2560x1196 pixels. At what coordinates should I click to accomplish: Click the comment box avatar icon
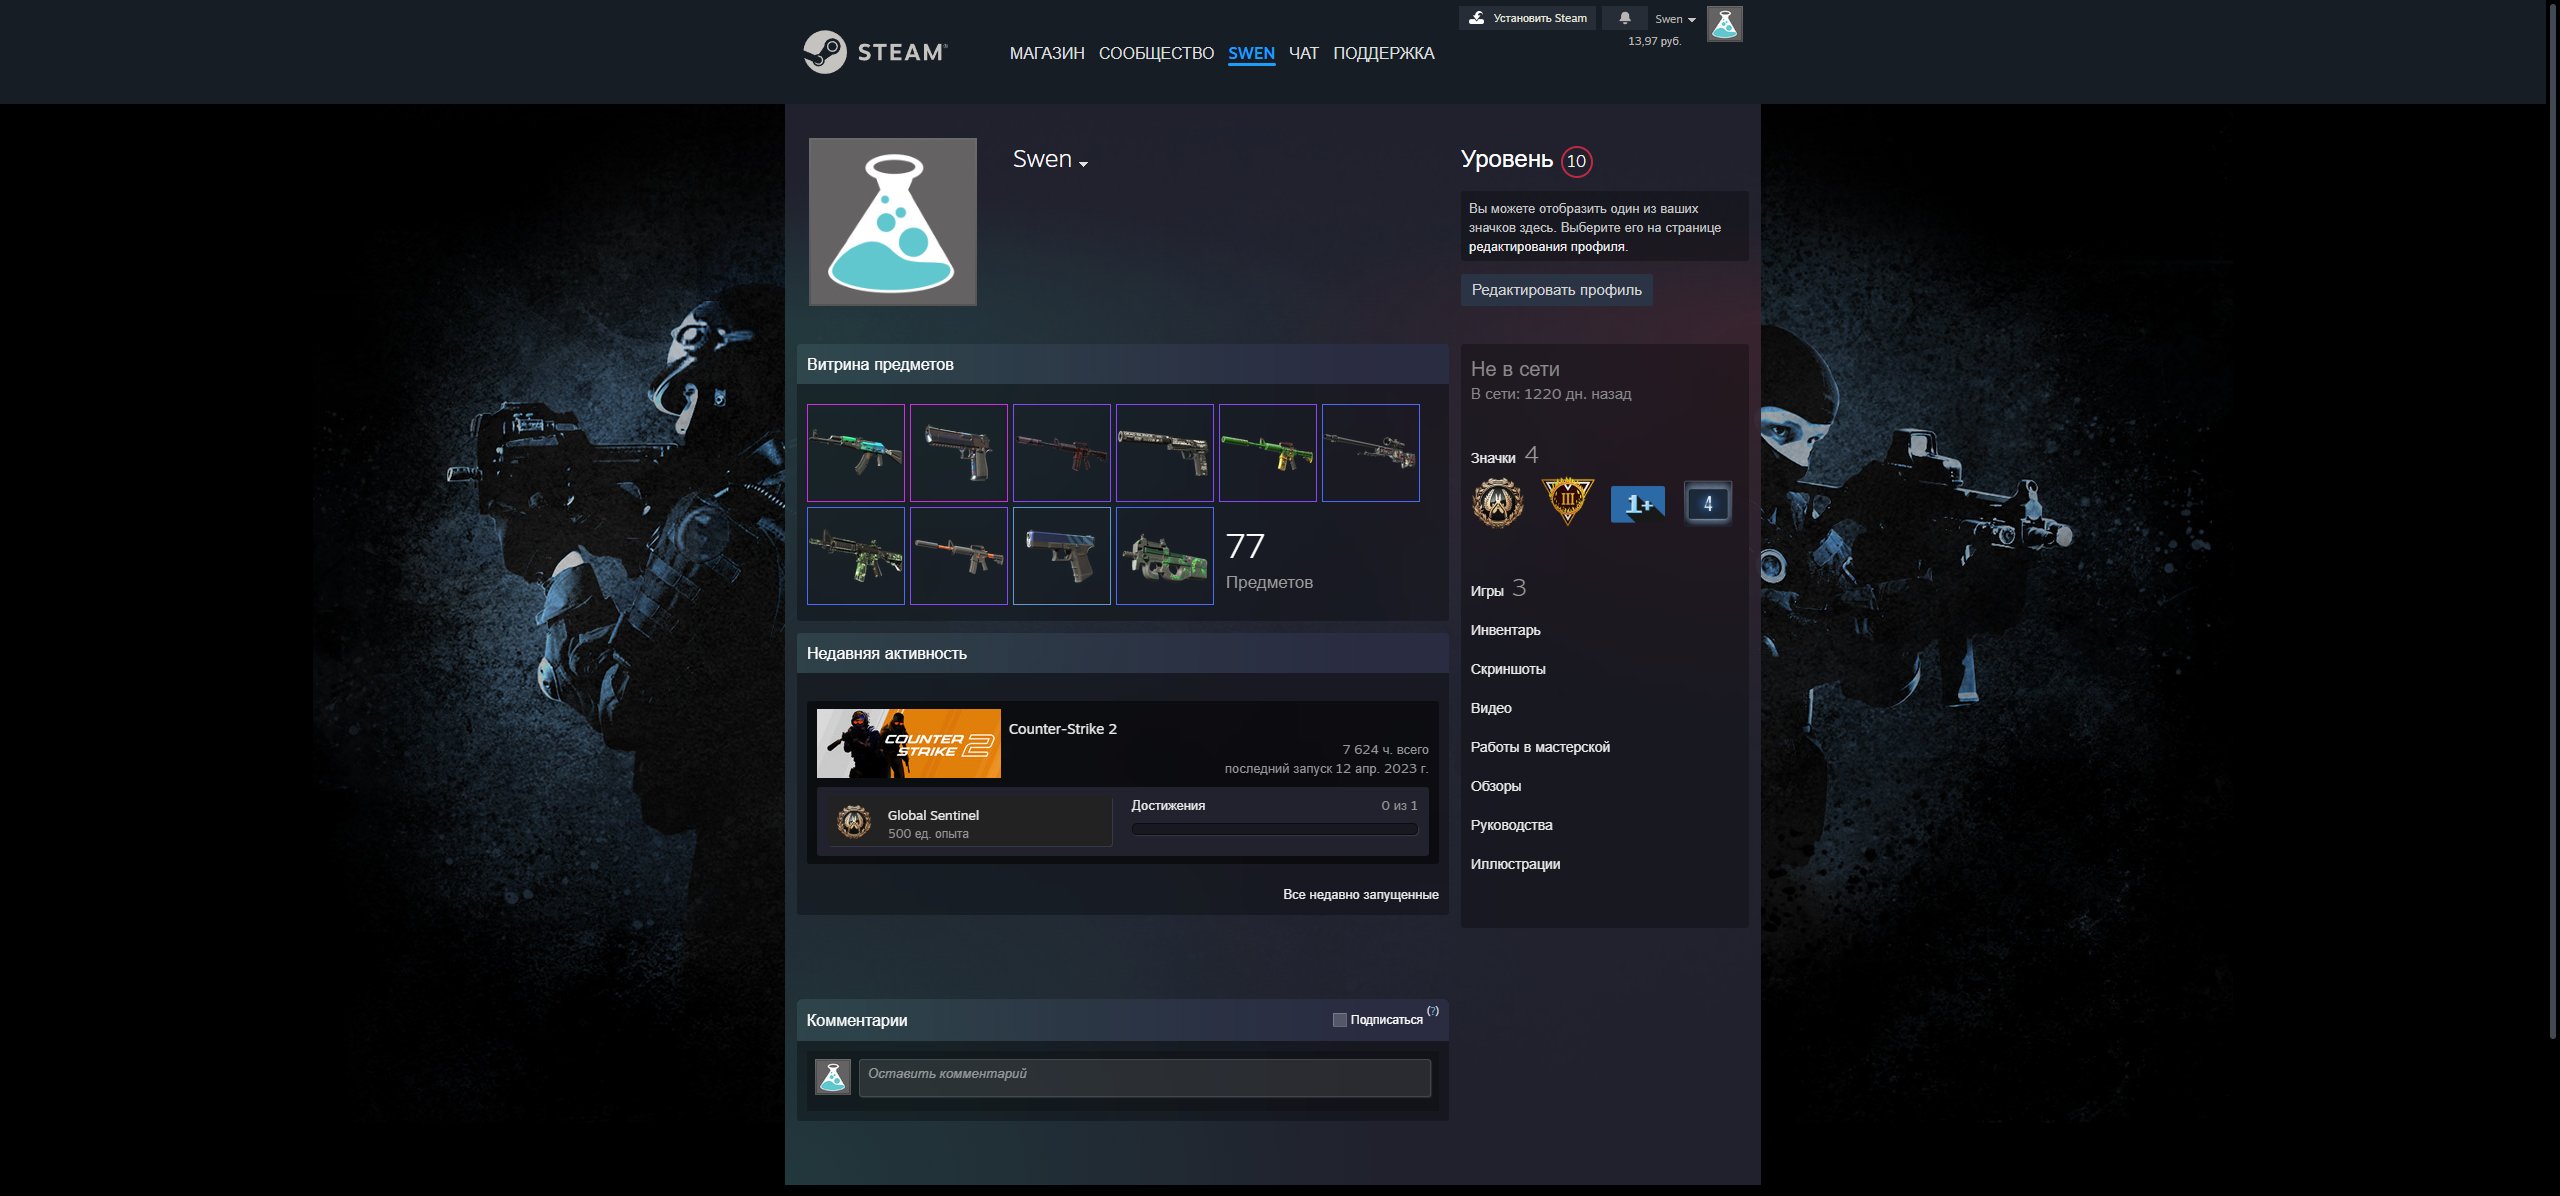point(833,1077)
